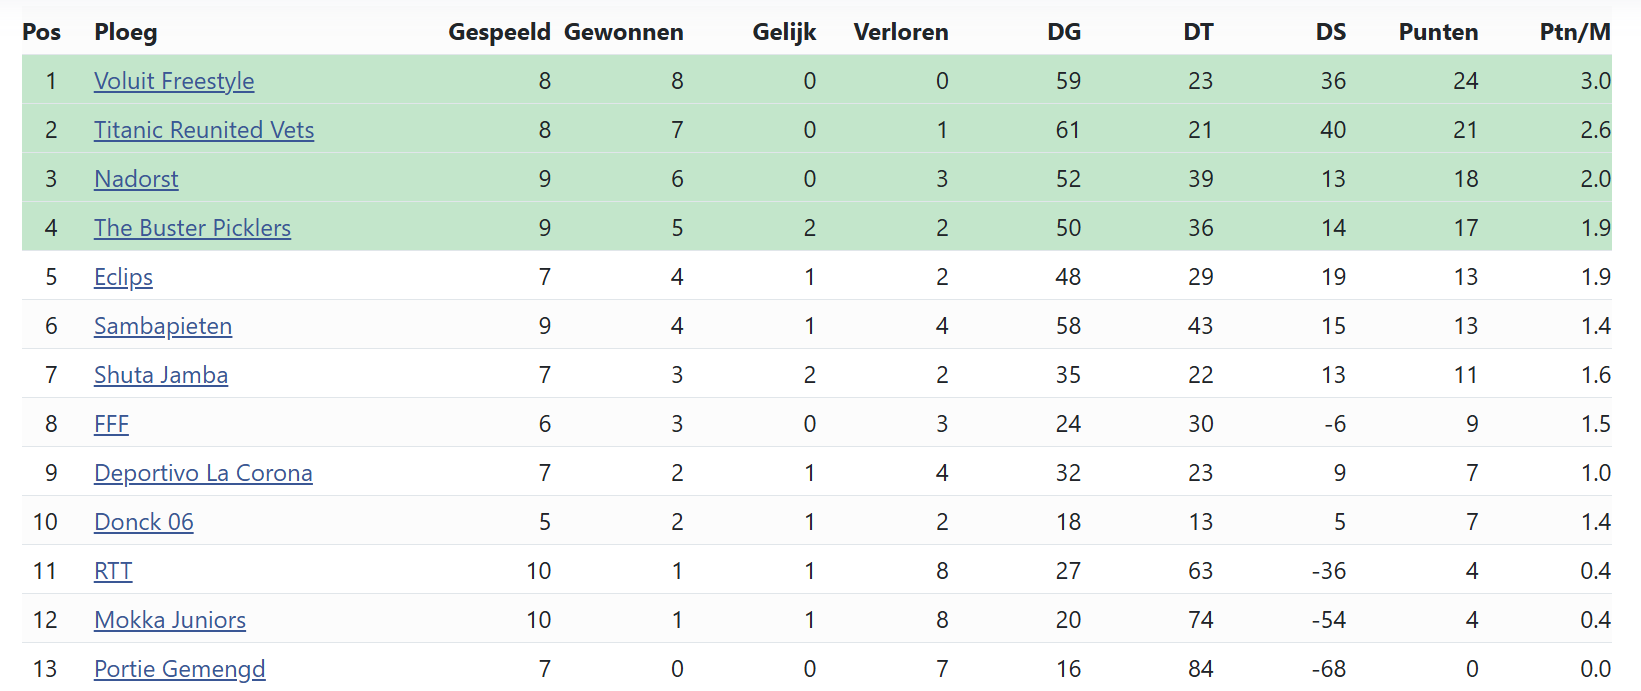Click the Ploeg column header
Image resolution: width=1641 pixels, height=691 pixels.
pyautogui.click(x=126, y=32)
